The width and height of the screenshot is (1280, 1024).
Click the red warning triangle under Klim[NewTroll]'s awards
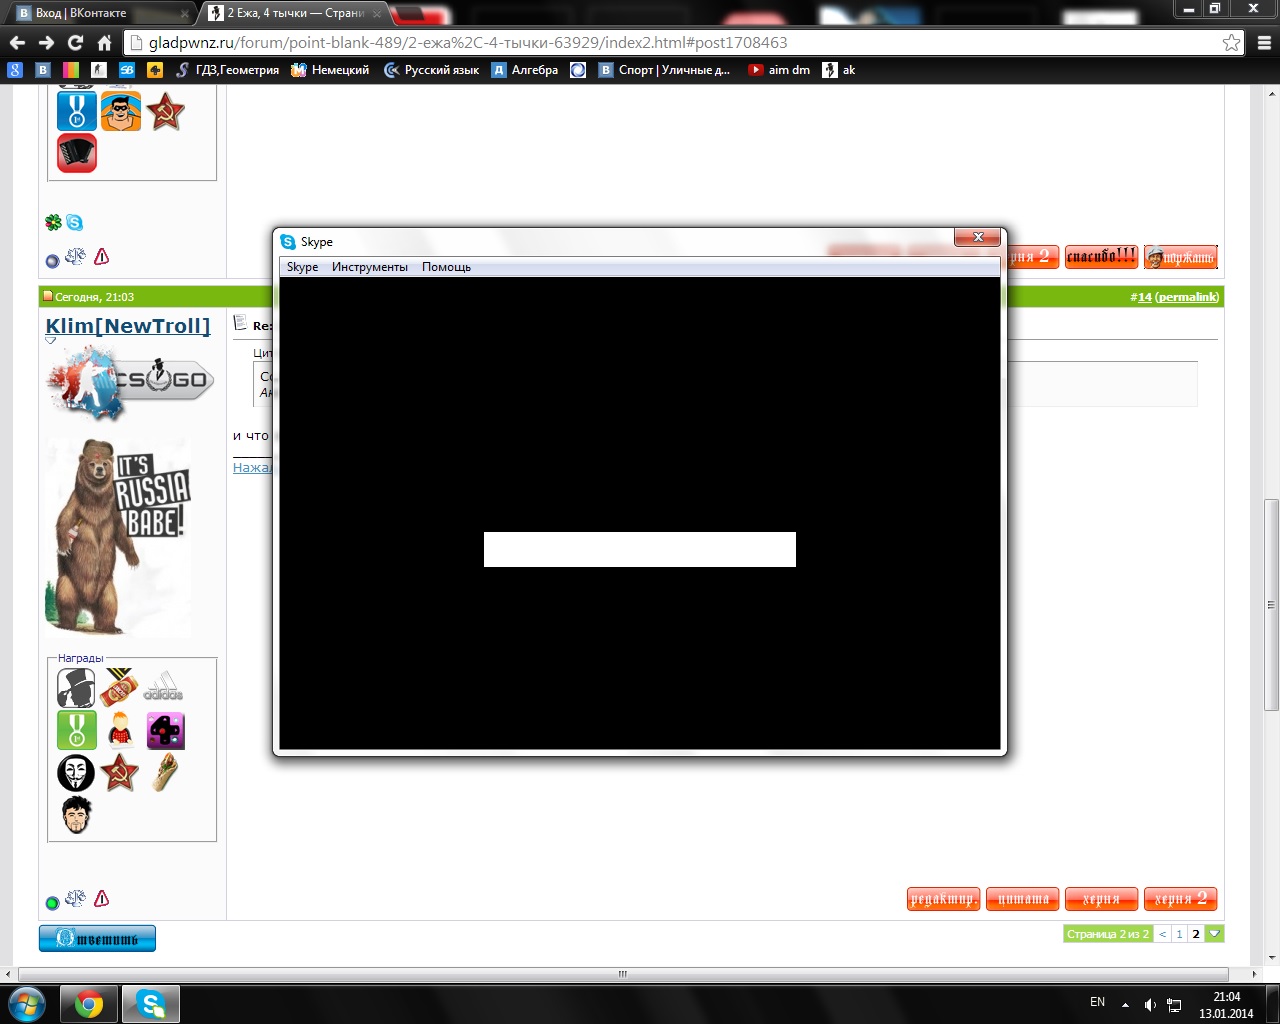pyautogui.click(x=101, y=899)
